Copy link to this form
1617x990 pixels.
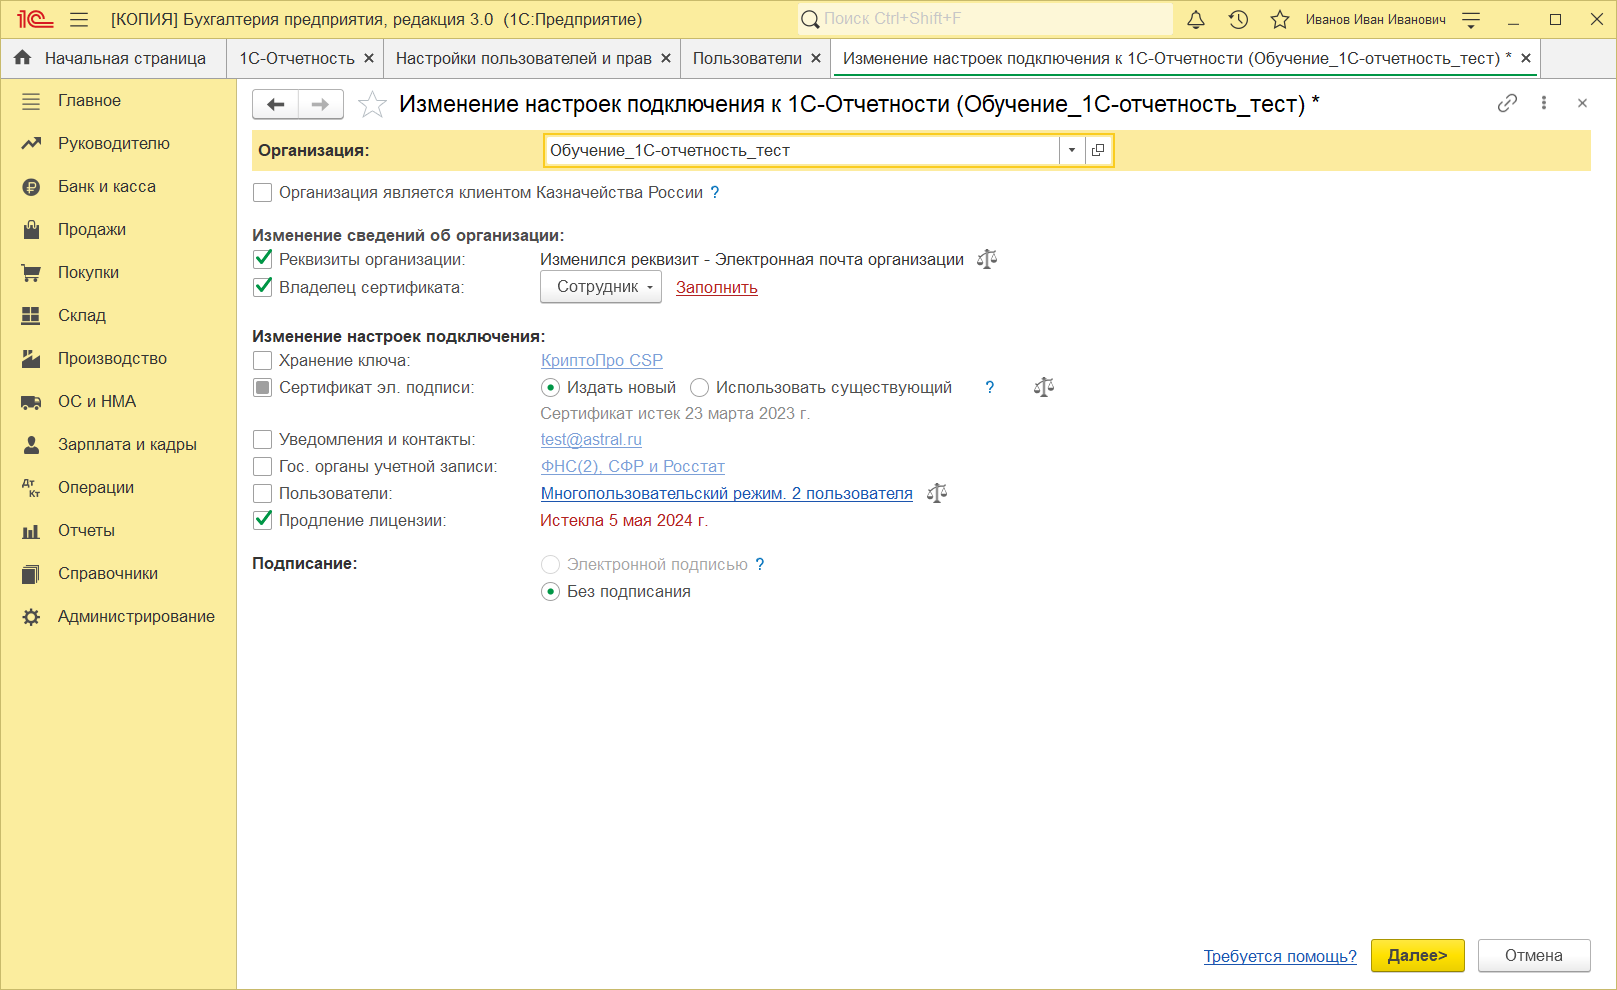[x=1507, y=103]
